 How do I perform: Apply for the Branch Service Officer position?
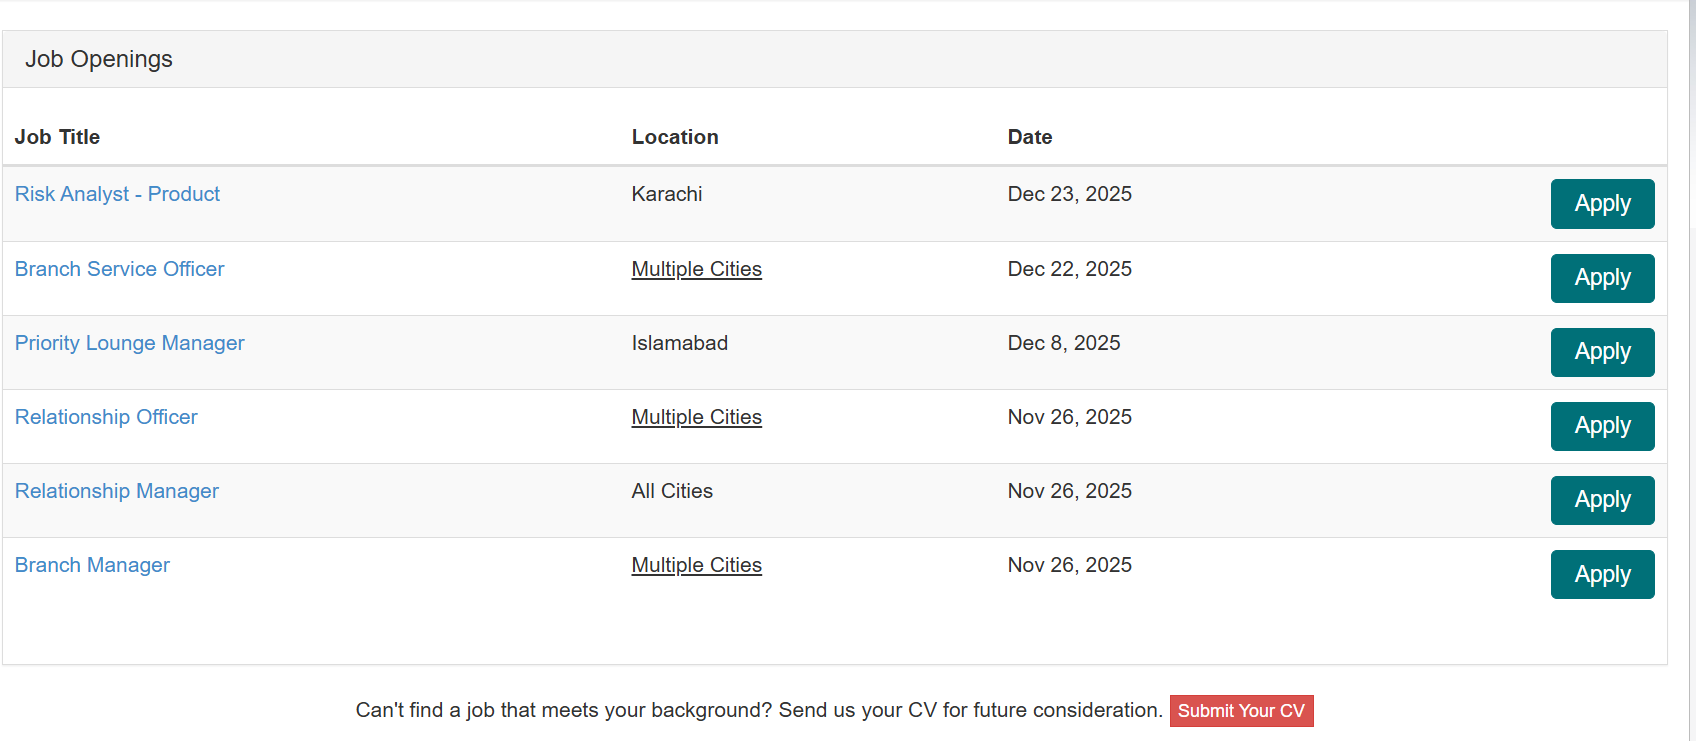[1602, 278]
